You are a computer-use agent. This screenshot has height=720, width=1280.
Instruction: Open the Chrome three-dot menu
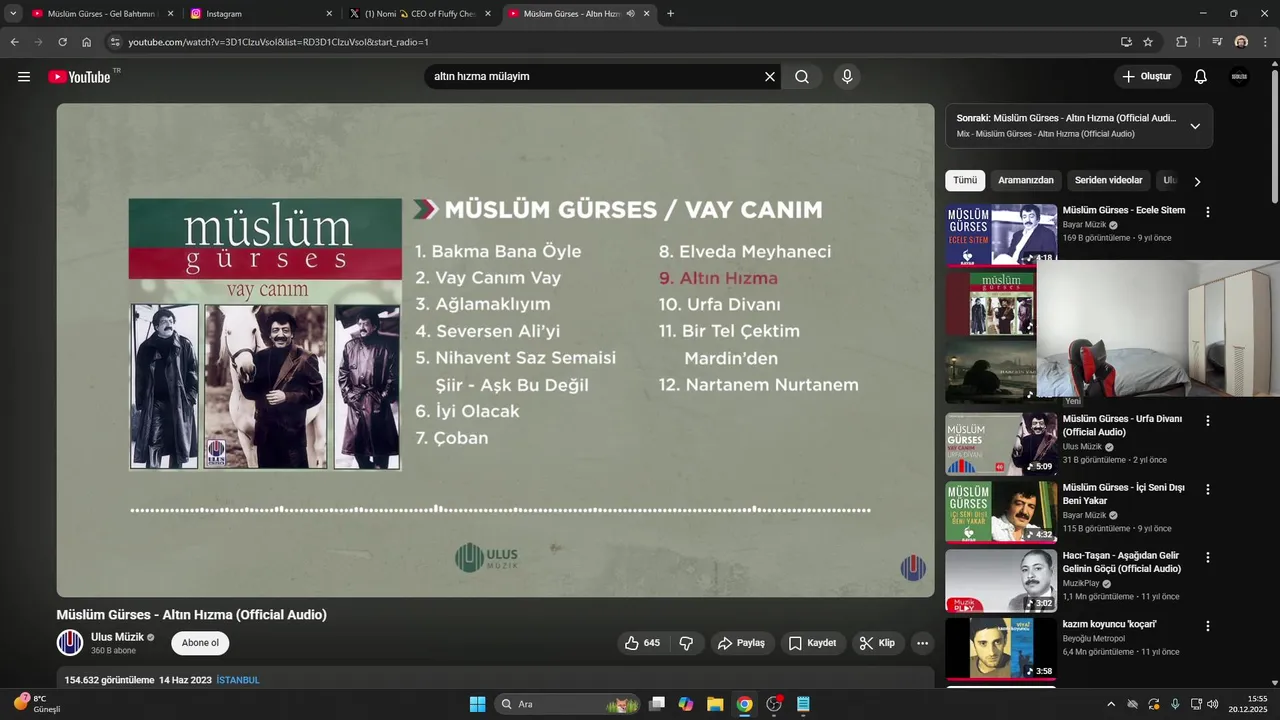click(x=1264, y=42)
